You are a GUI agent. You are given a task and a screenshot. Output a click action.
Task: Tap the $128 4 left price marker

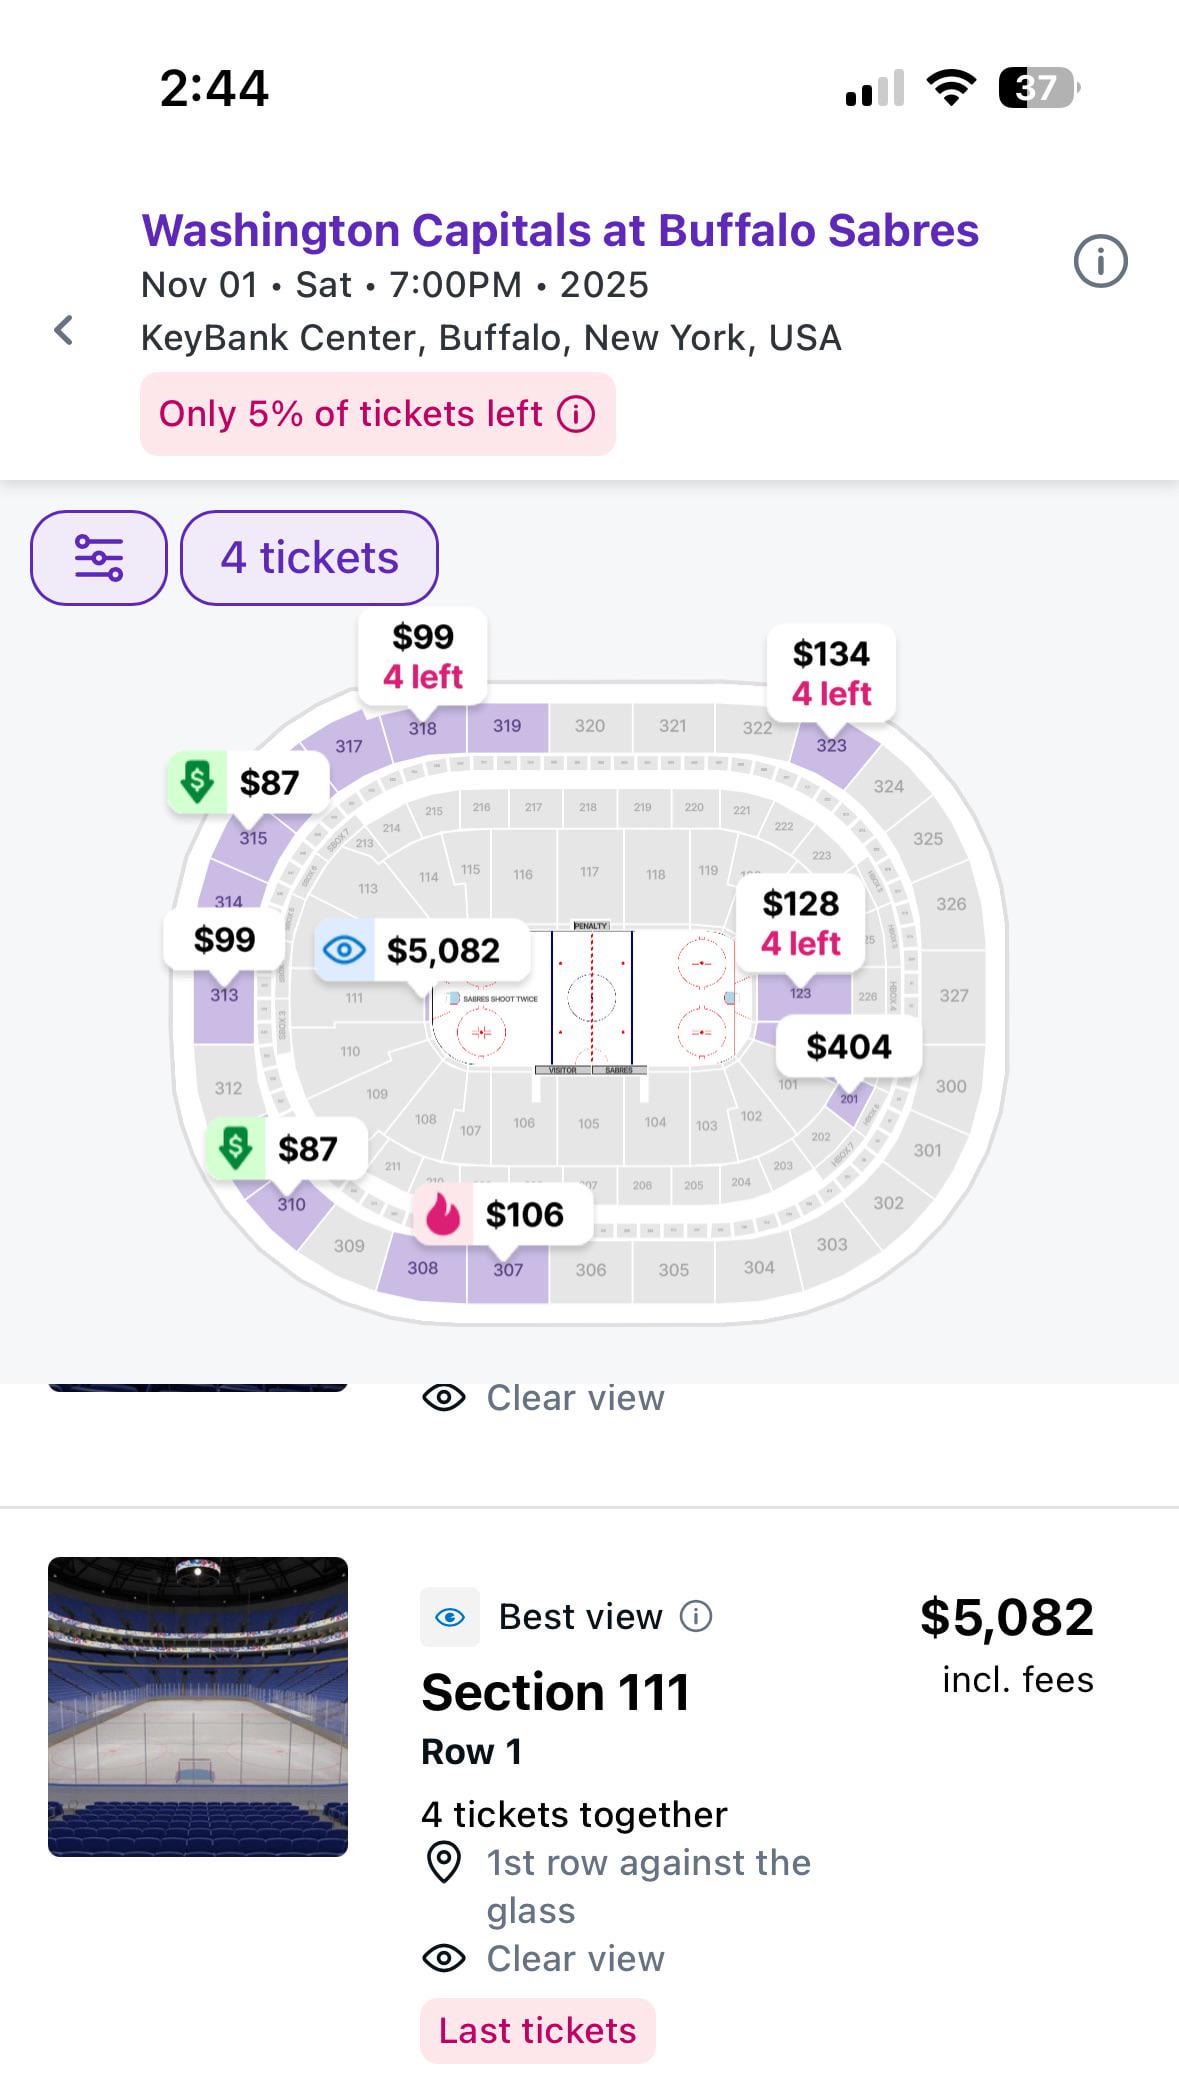[x=800, y=922]
